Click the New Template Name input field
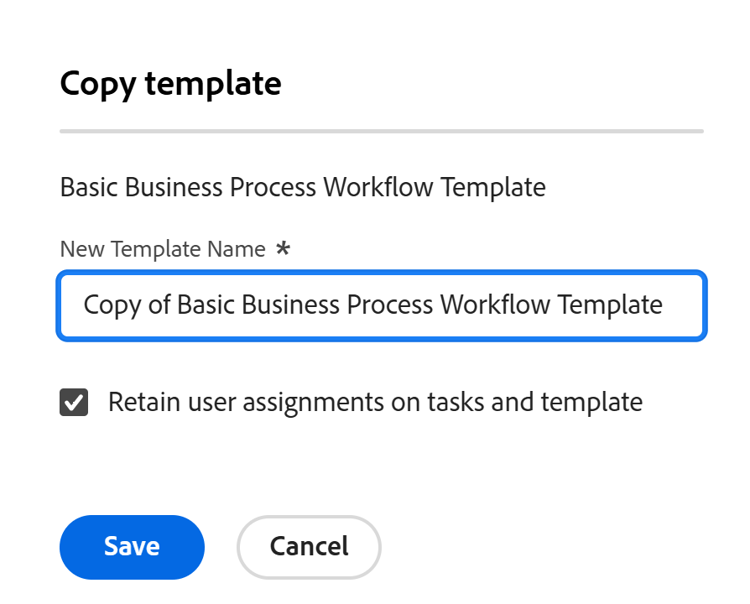Screen dimensions: 750x604 click(382, 305)
